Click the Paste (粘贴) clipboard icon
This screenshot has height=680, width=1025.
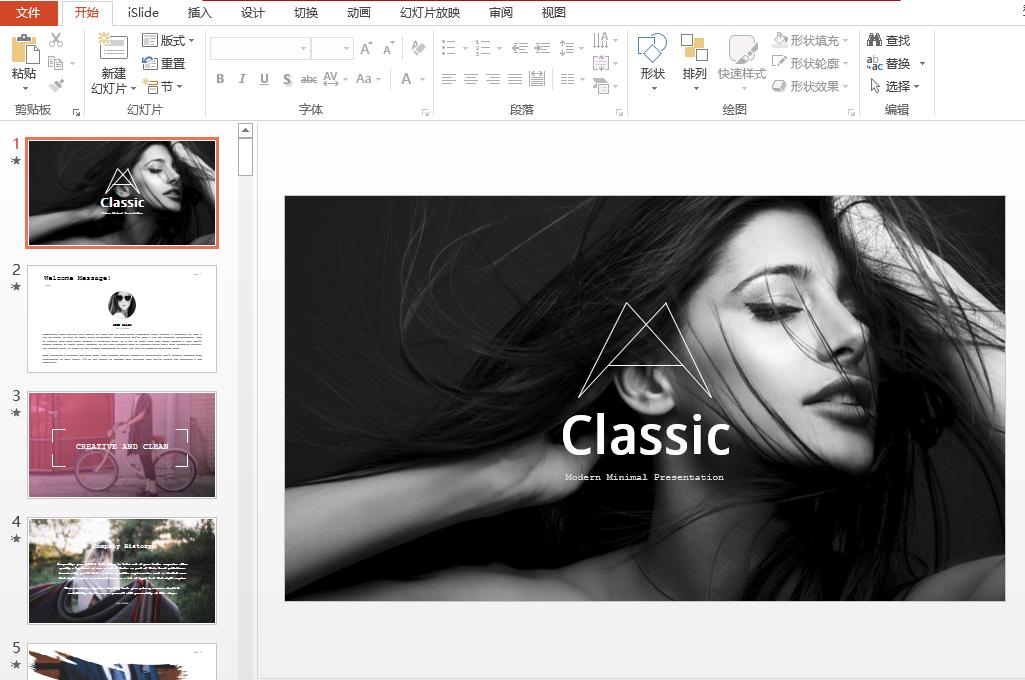pyautogui.click(x=24, y=50)
